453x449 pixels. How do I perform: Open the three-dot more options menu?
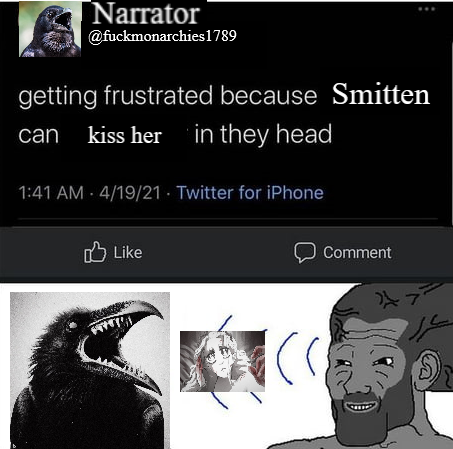427,9
